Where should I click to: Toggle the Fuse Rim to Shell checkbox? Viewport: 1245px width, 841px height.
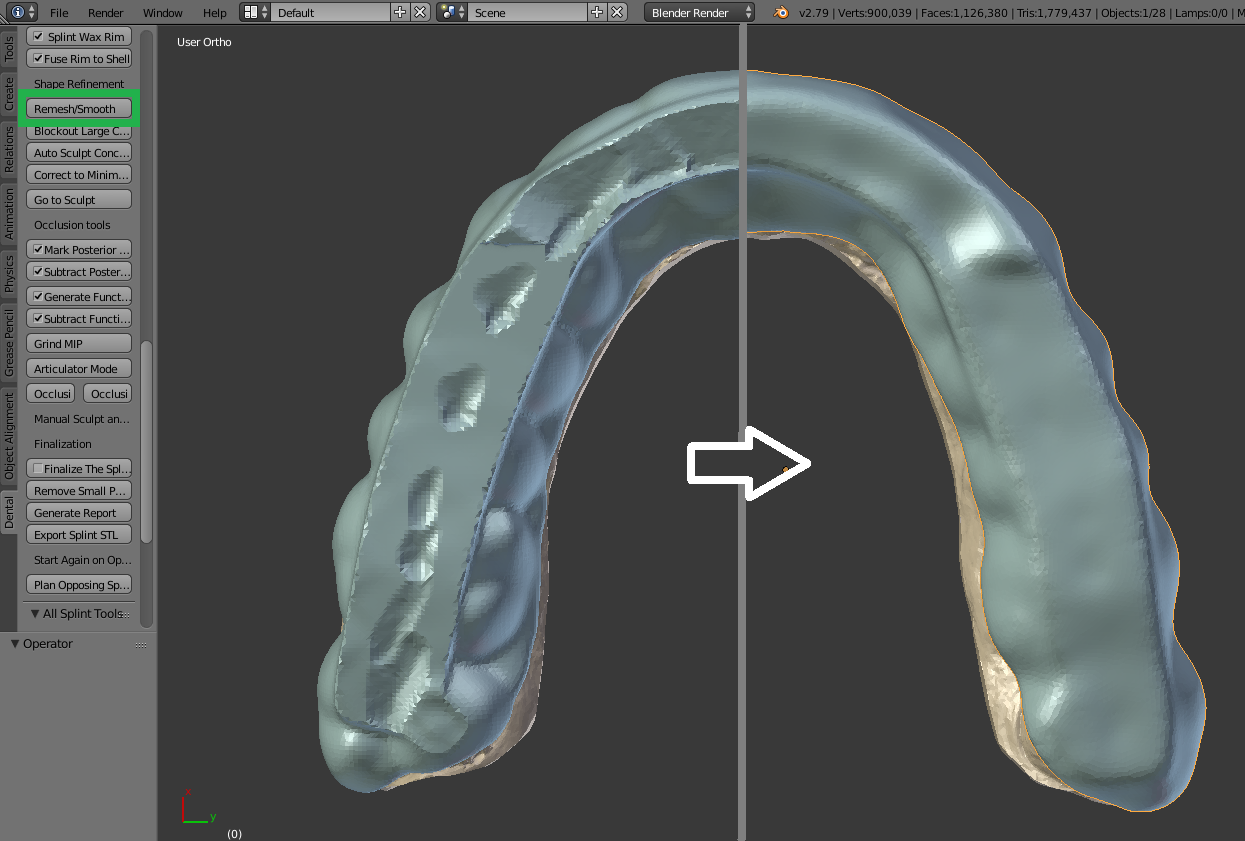[37, 59]
